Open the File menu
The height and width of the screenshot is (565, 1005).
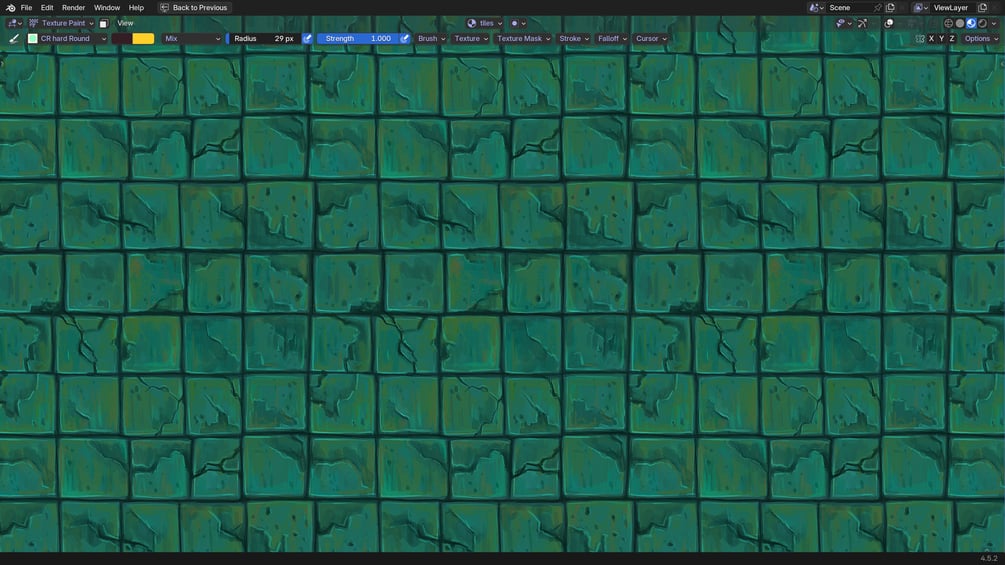point(26,8)
